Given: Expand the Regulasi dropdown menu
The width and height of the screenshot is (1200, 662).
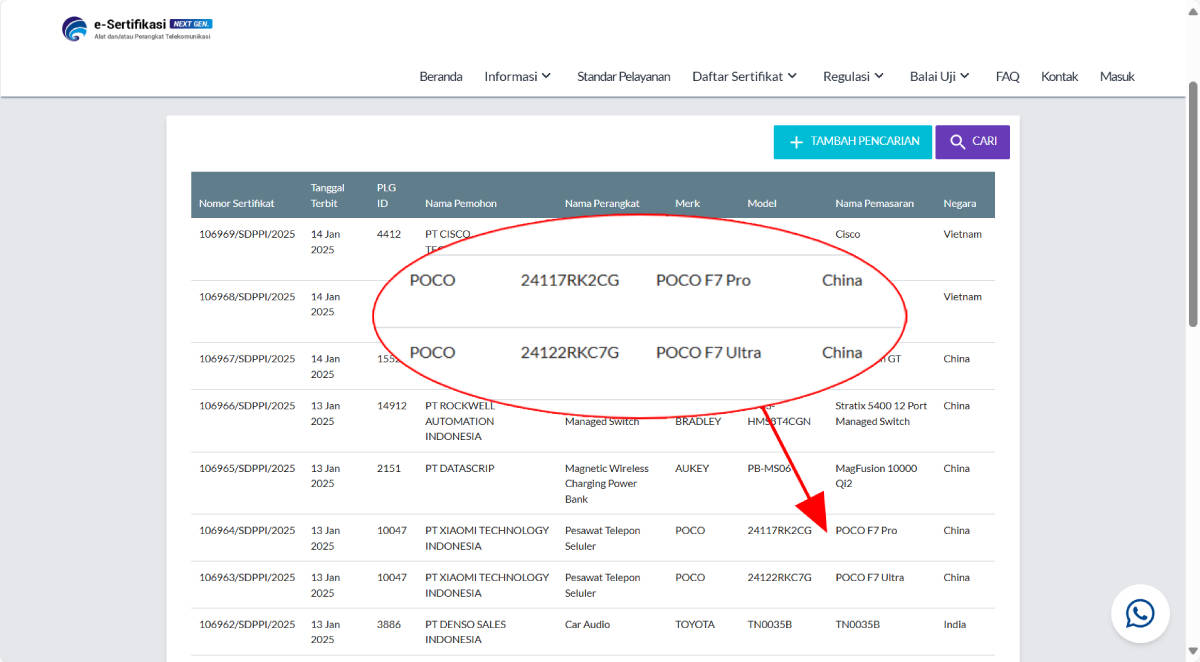Looking at the screenshot, I should click(x=854, y=76).
